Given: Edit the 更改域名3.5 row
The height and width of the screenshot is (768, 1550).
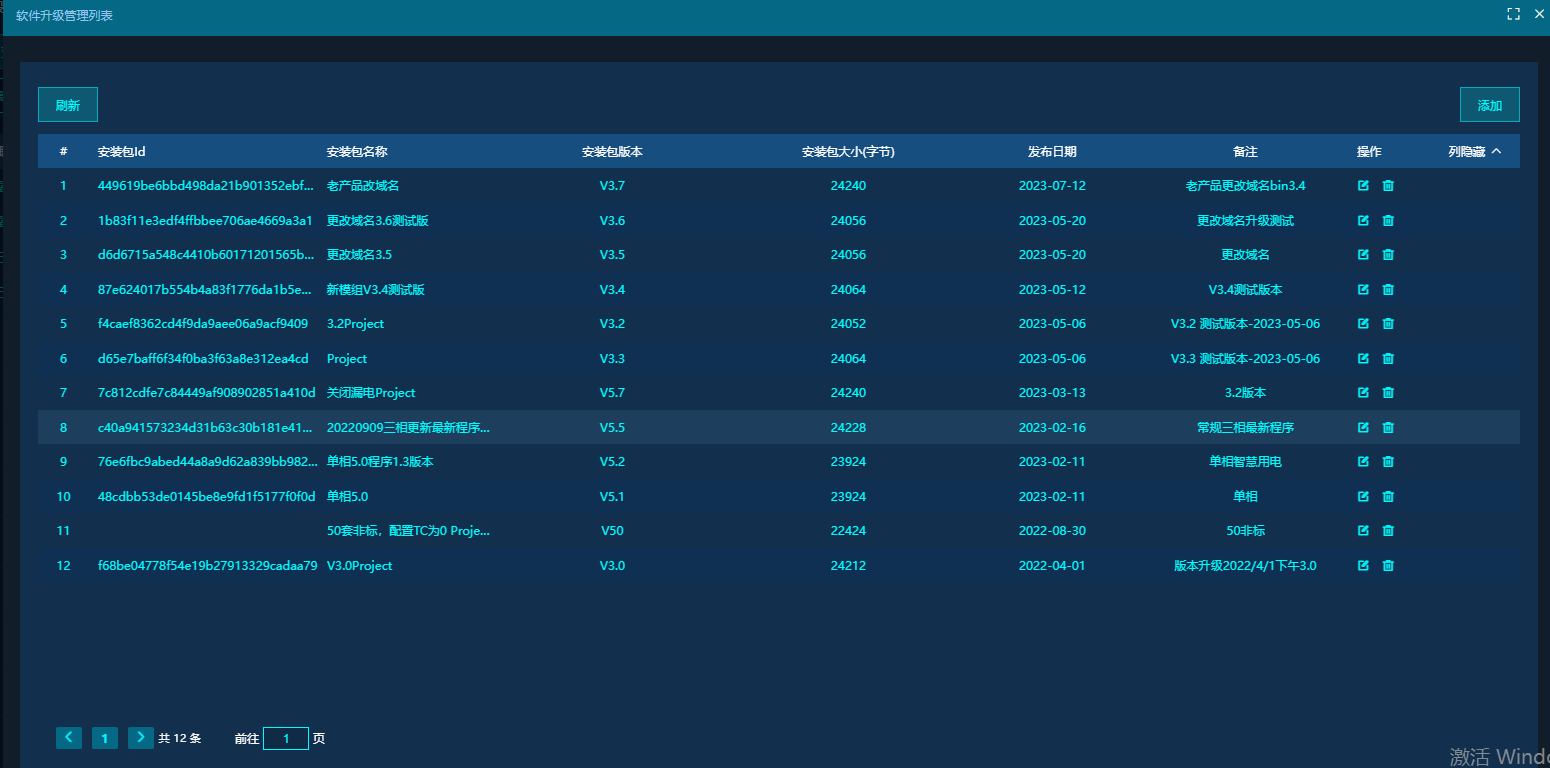Looking at the screenshot, I should 1363,255.
